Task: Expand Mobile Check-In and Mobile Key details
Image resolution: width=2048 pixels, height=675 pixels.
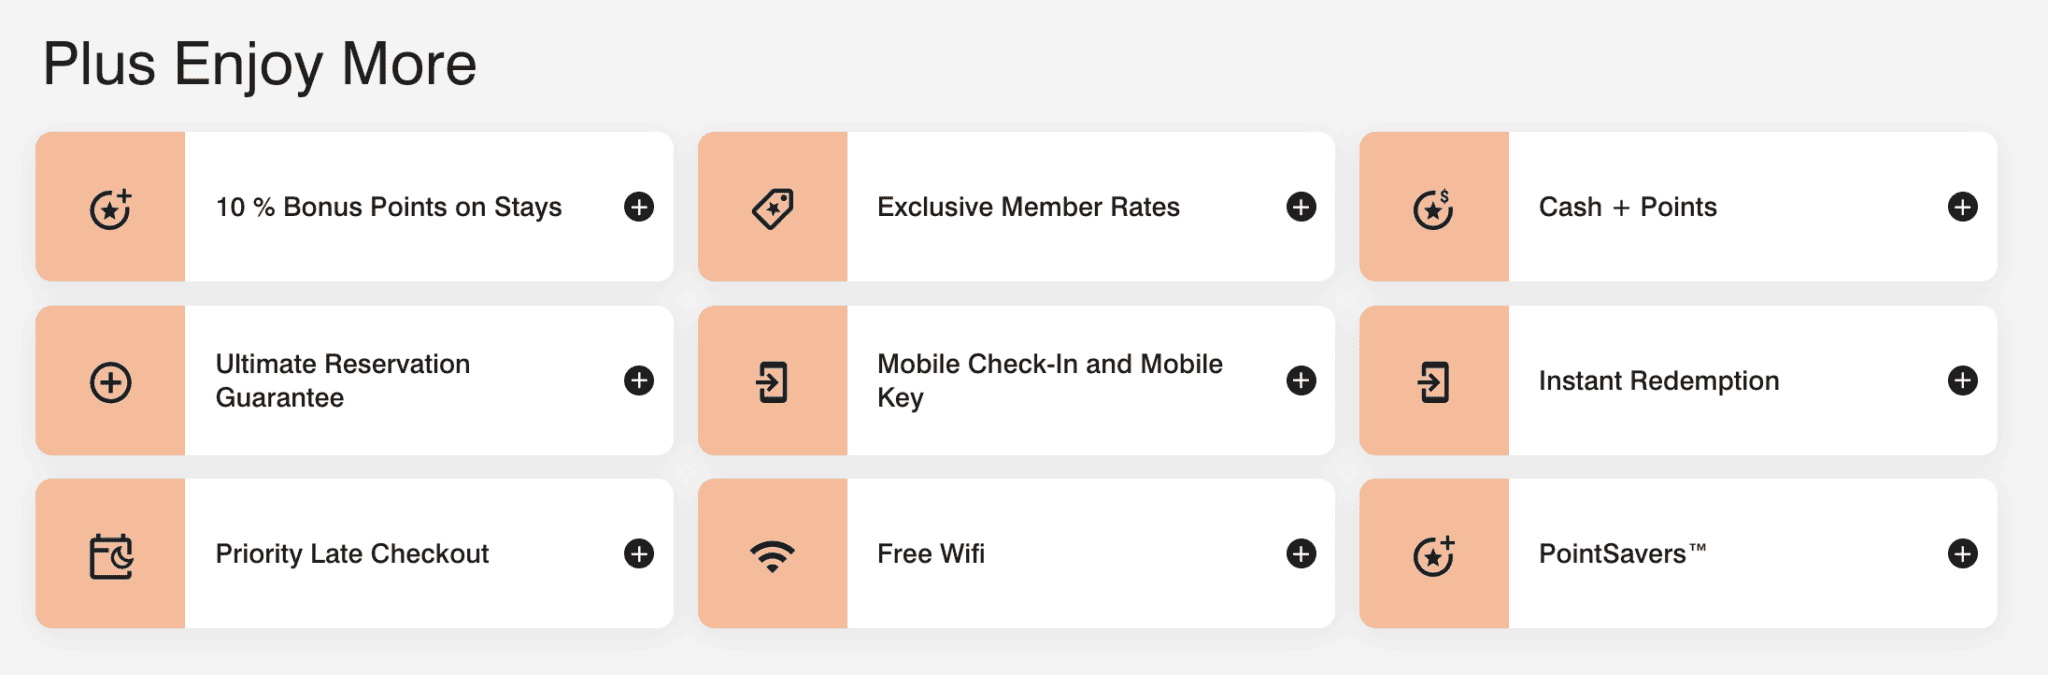Action: coord(1300,380)
